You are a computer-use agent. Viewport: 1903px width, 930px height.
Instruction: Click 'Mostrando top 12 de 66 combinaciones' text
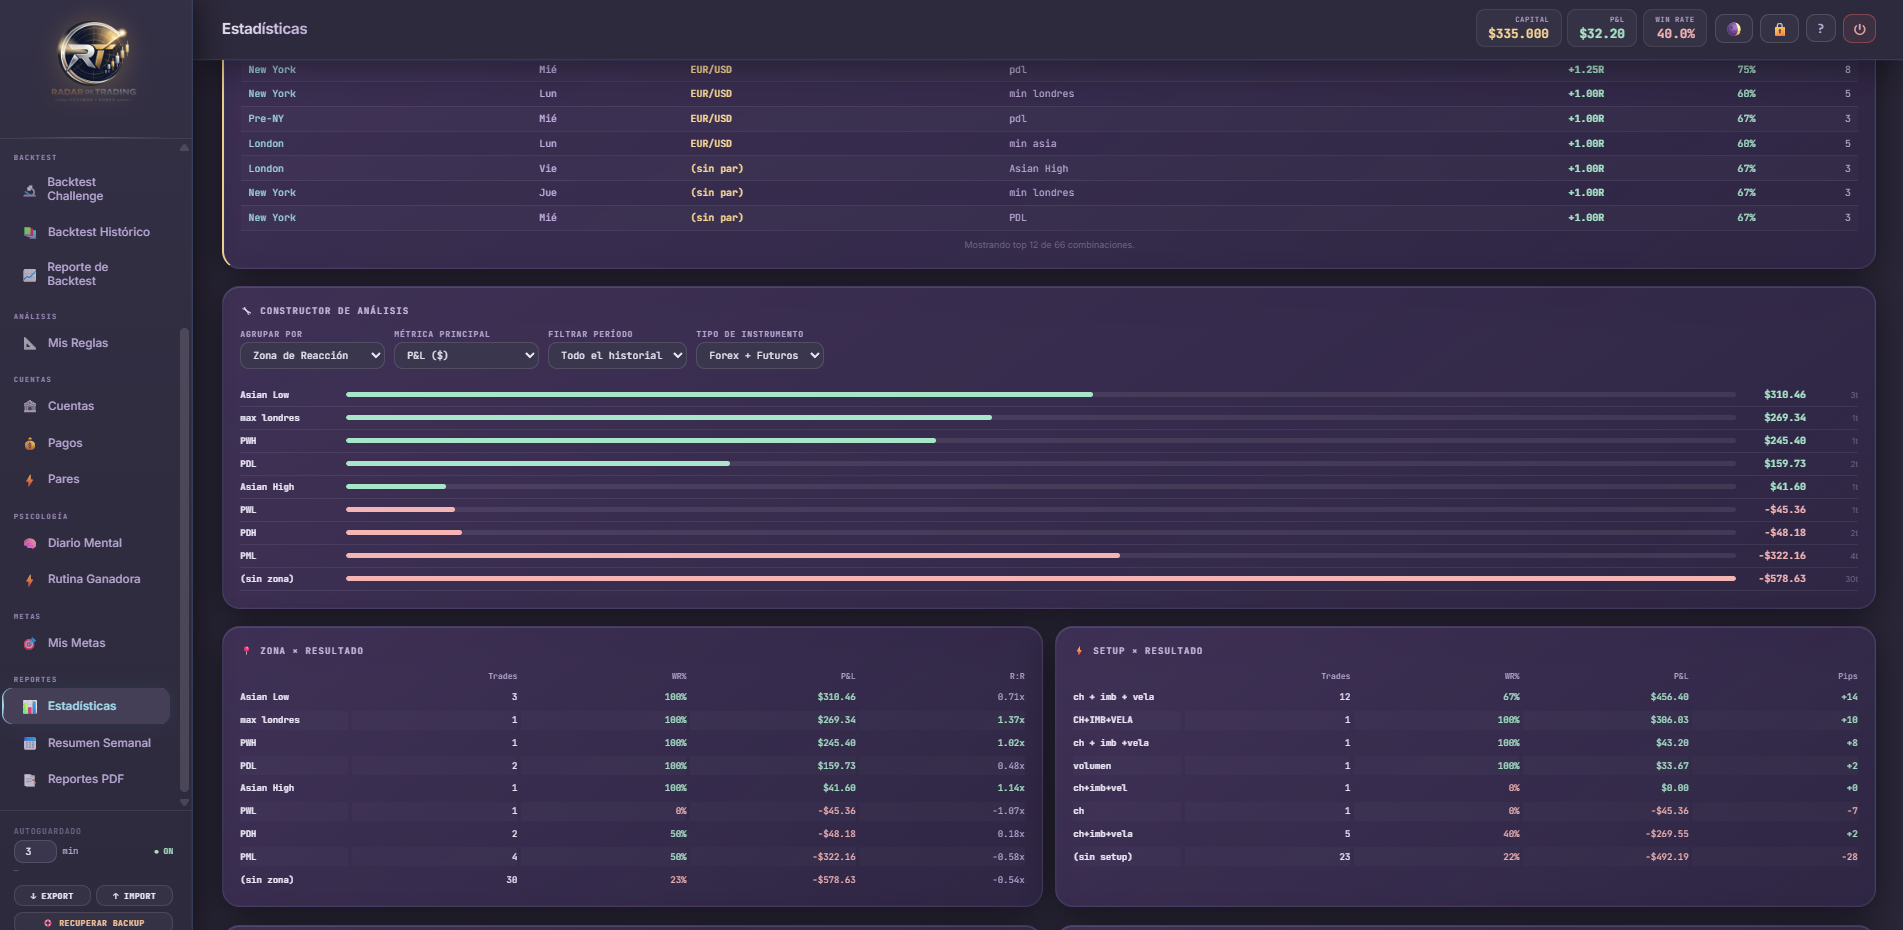(1049, 245)
